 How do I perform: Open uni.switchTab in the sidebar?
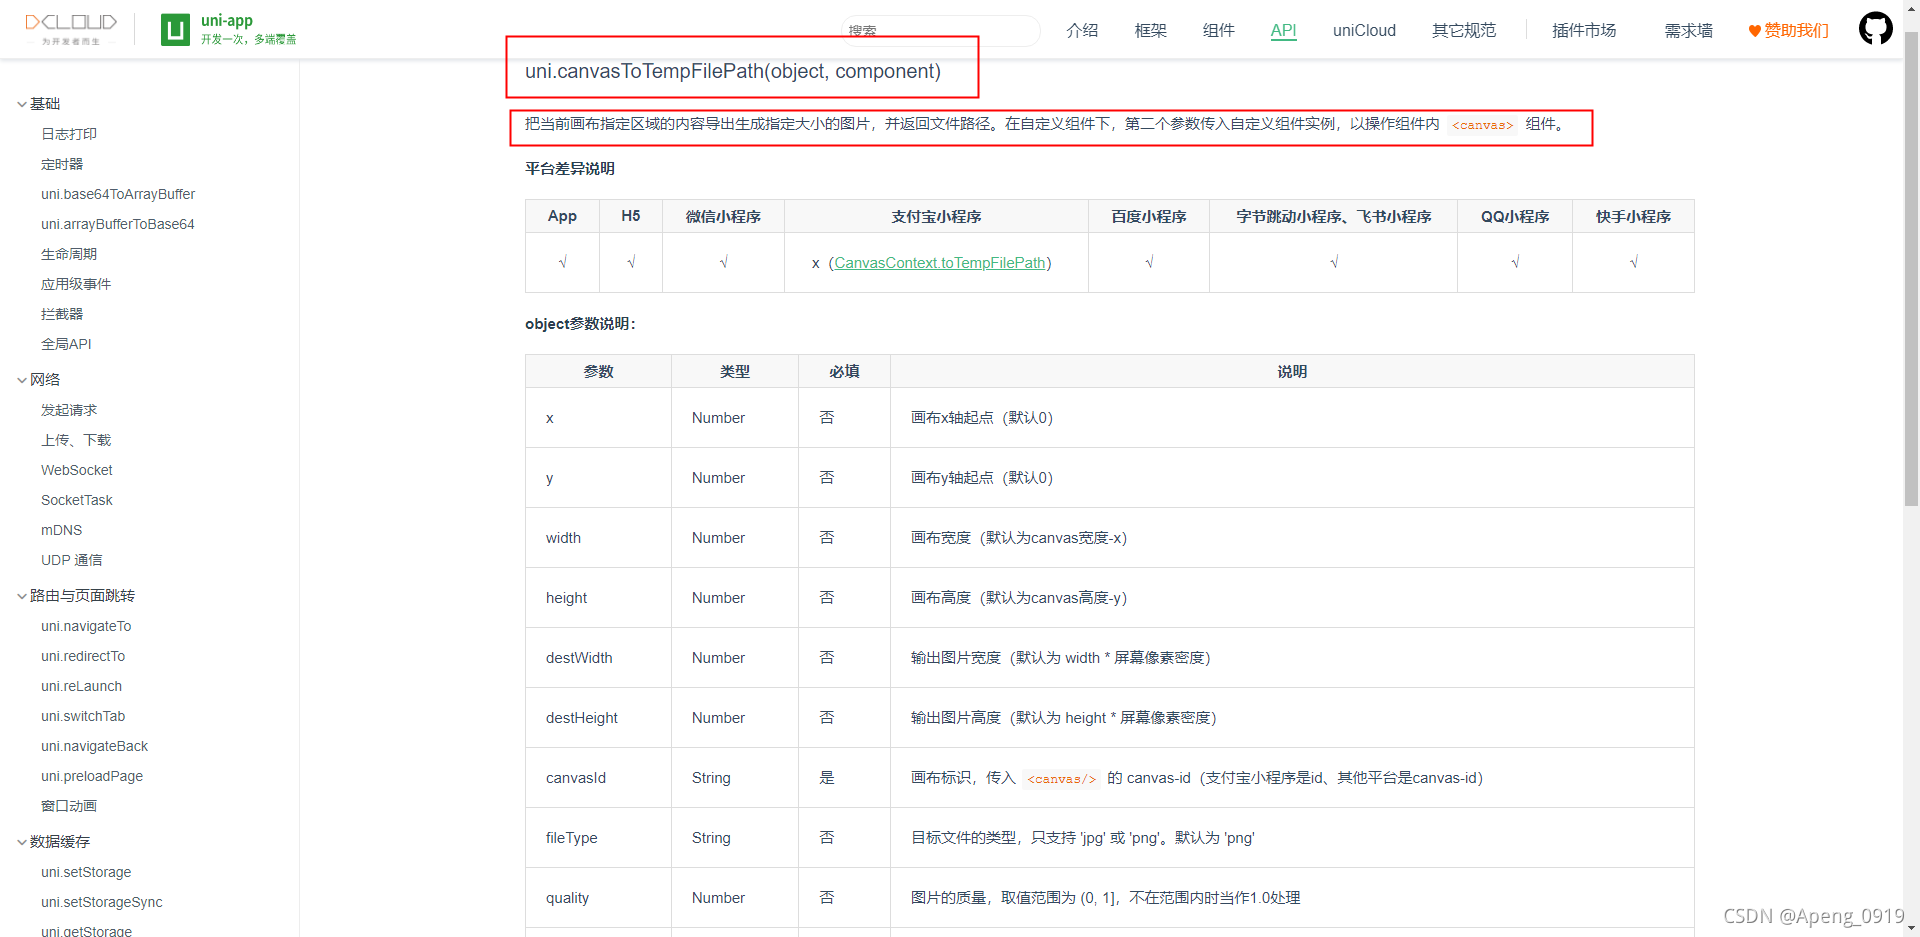tap(83, 716)
